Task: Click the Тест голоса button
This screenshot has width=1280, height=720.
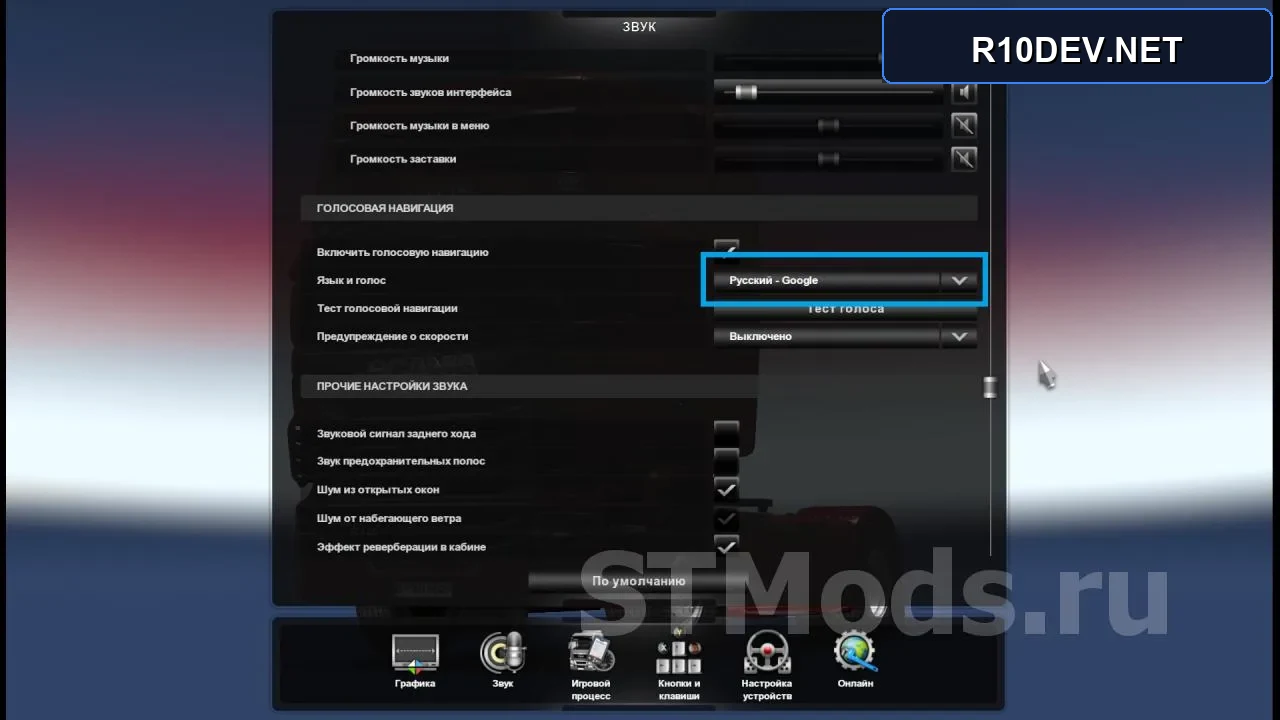Action: (845, 309)
